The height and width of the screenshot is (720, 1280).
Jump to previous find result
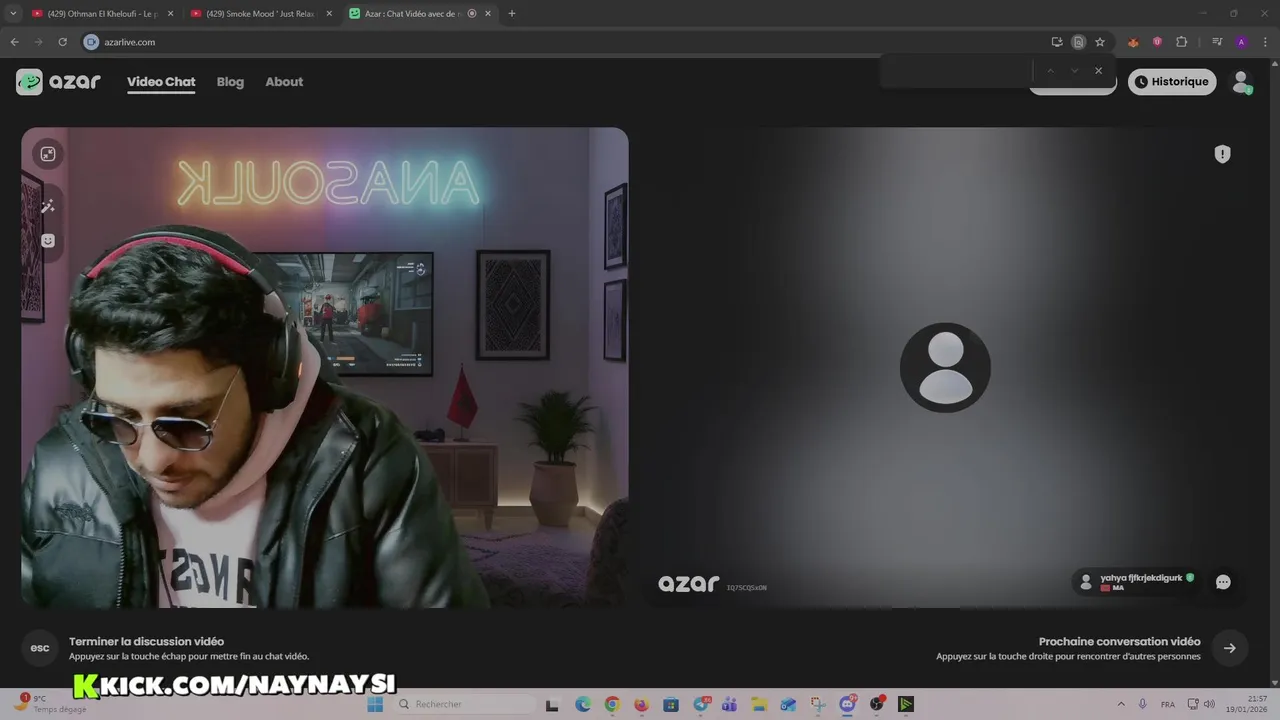(1050, 71)
